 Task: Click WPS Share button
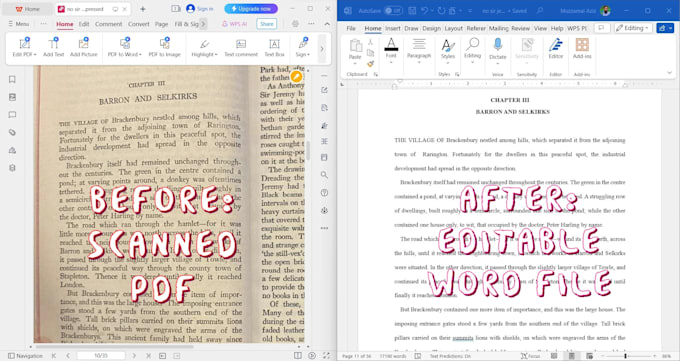(267, 24)
